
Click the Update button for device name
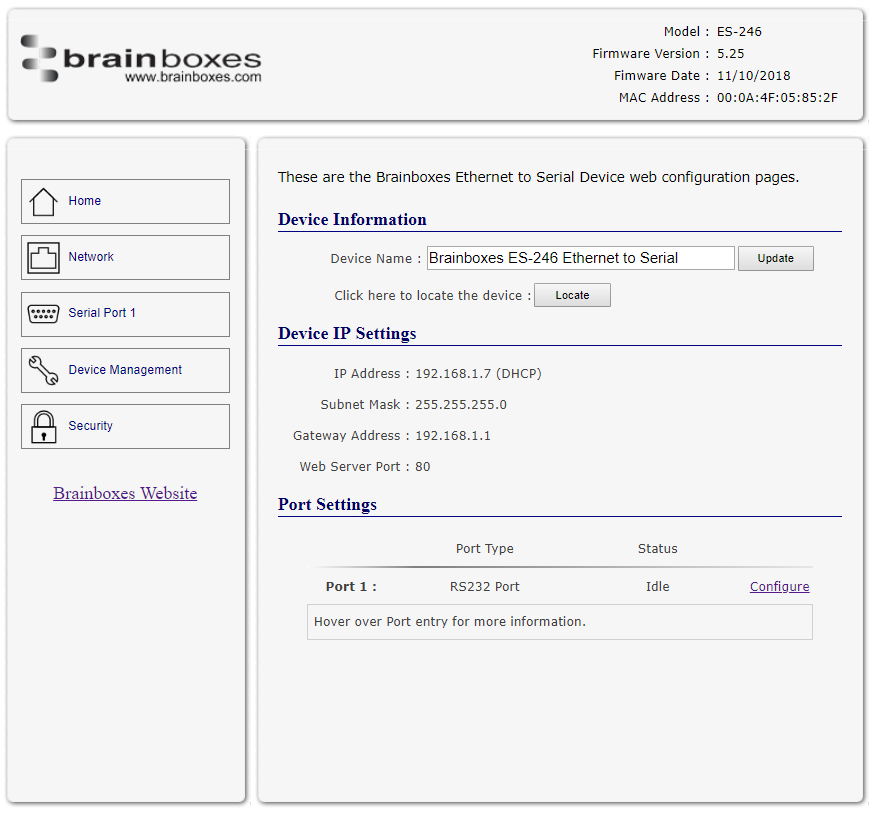pyautogui.click(x=775, y=258)
